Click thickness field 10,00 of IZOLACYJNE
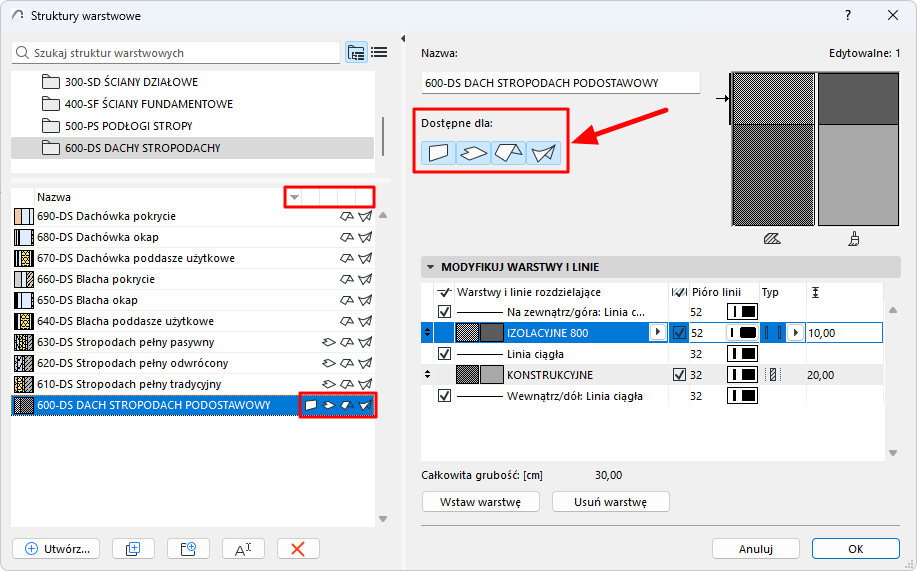The height and width of the screenshot is (571, 917). [x=844, y=333]
